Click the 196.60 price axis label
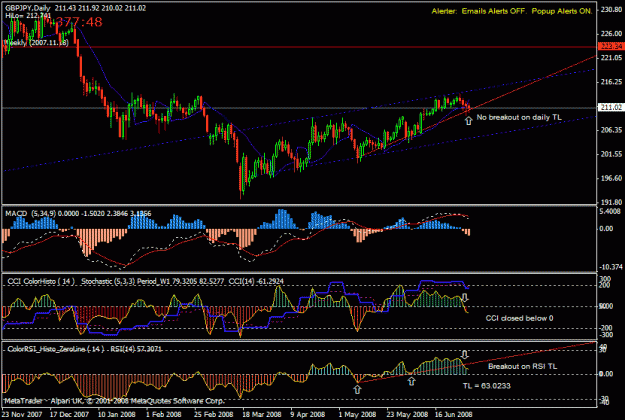 tap(611, 178)
